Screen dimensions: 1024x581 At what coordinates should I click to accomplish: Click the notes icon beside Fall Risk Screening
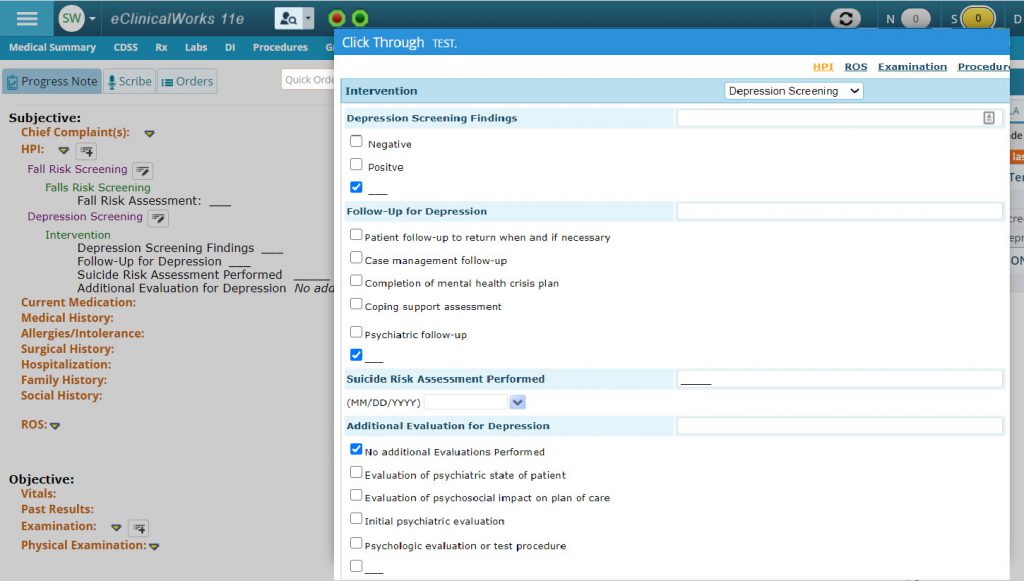pos(142,170)
